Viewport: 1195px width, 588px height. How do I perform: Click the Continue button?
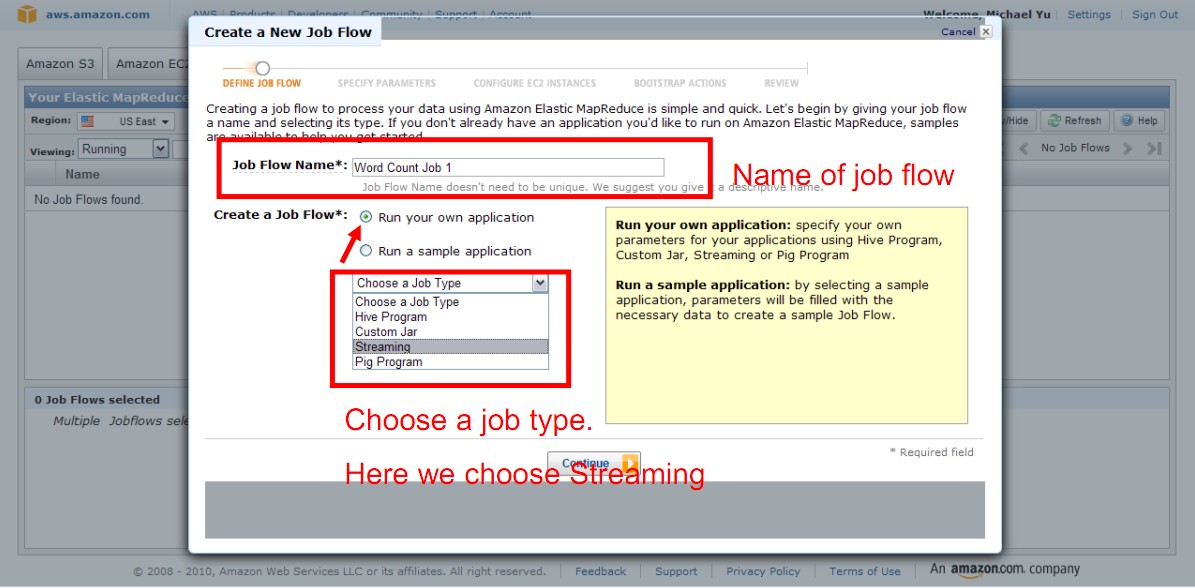click(594, 463)
